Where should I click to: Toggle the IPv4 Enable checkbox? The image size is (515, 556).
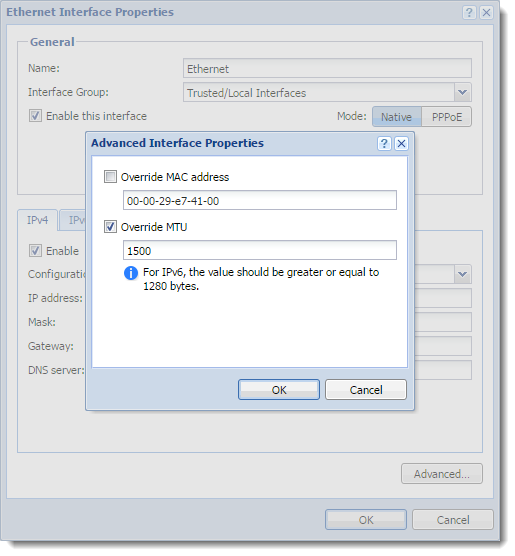pyautogui.click(x=35, y=253)
